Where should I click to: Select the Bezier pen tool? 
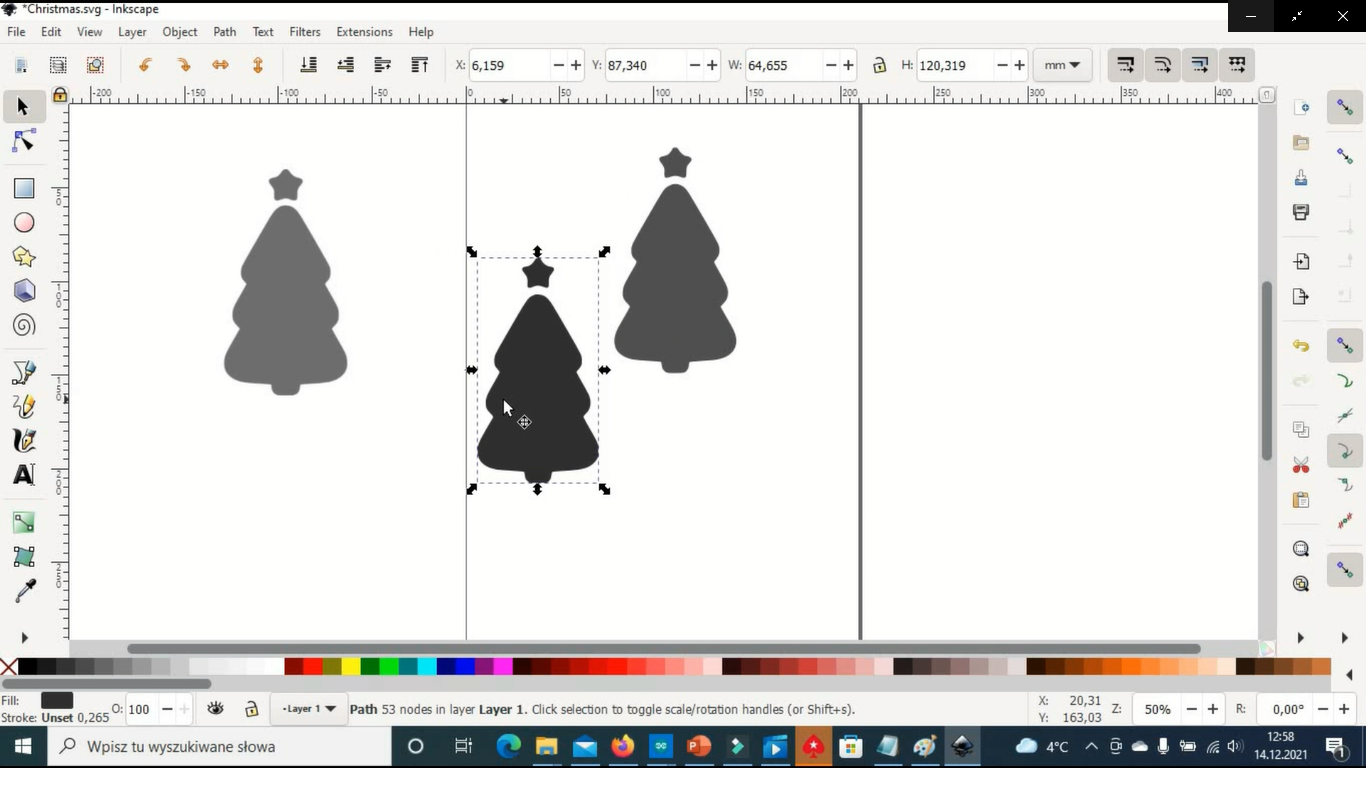pyautogui.click(x=23, y=372)
